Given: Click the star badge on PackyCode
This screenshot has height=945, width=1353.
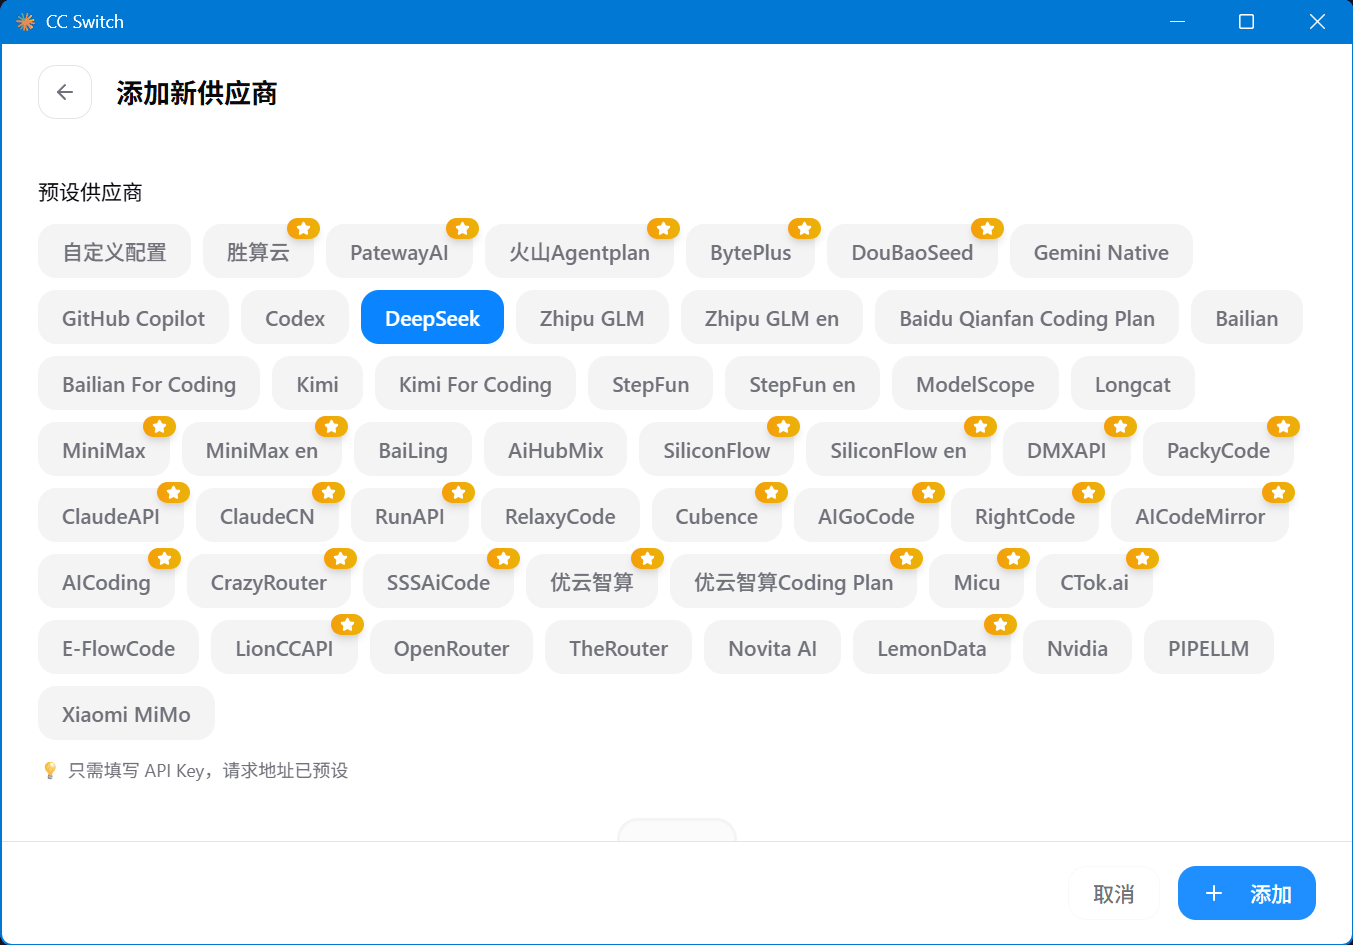Looking at the screenshot, I should (x=1283, y=427).
